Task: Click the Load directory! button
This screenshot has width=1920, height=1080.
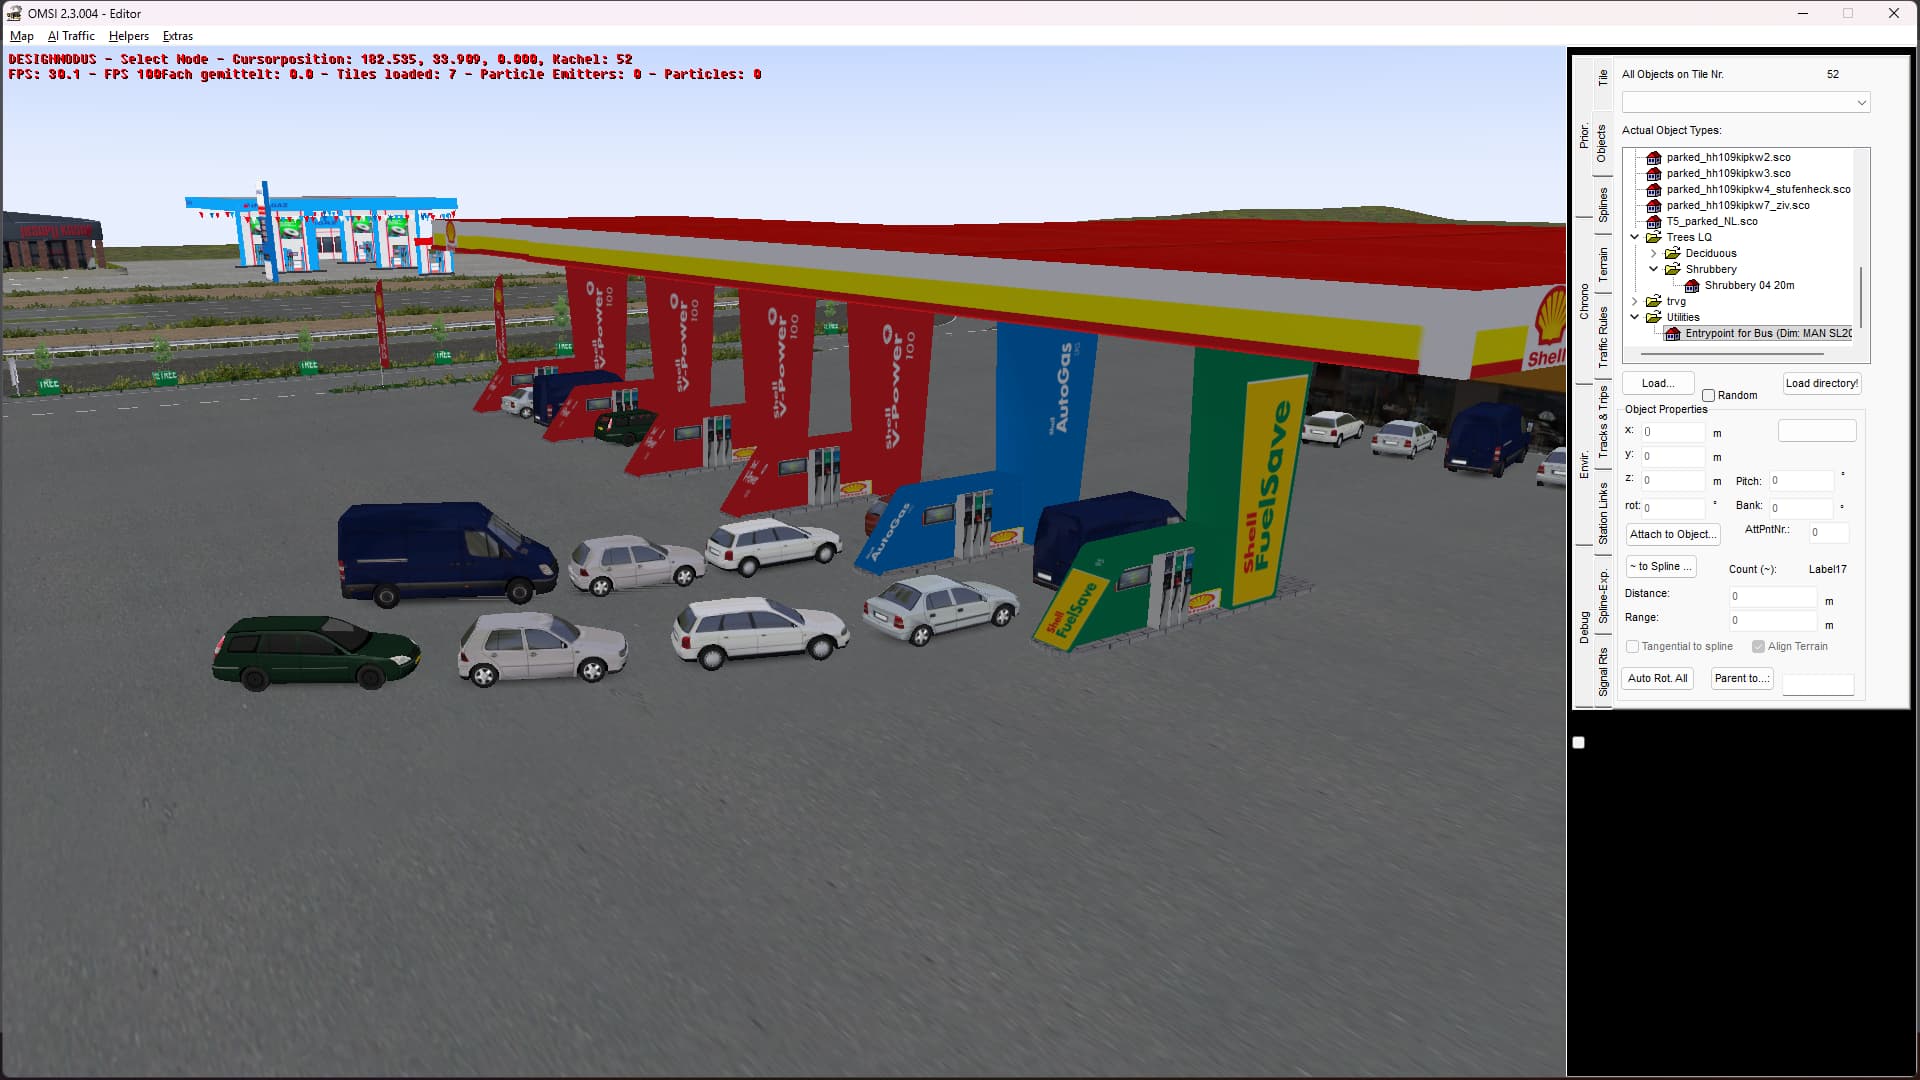Action: tap(1821, 384)
